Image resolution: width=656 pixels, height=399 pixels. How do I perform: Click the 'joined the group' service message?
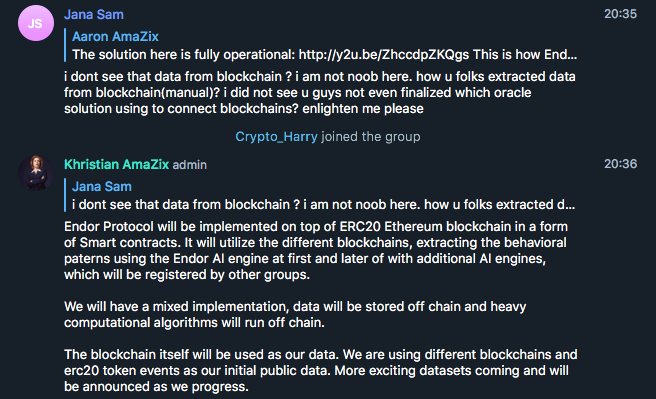371,137
